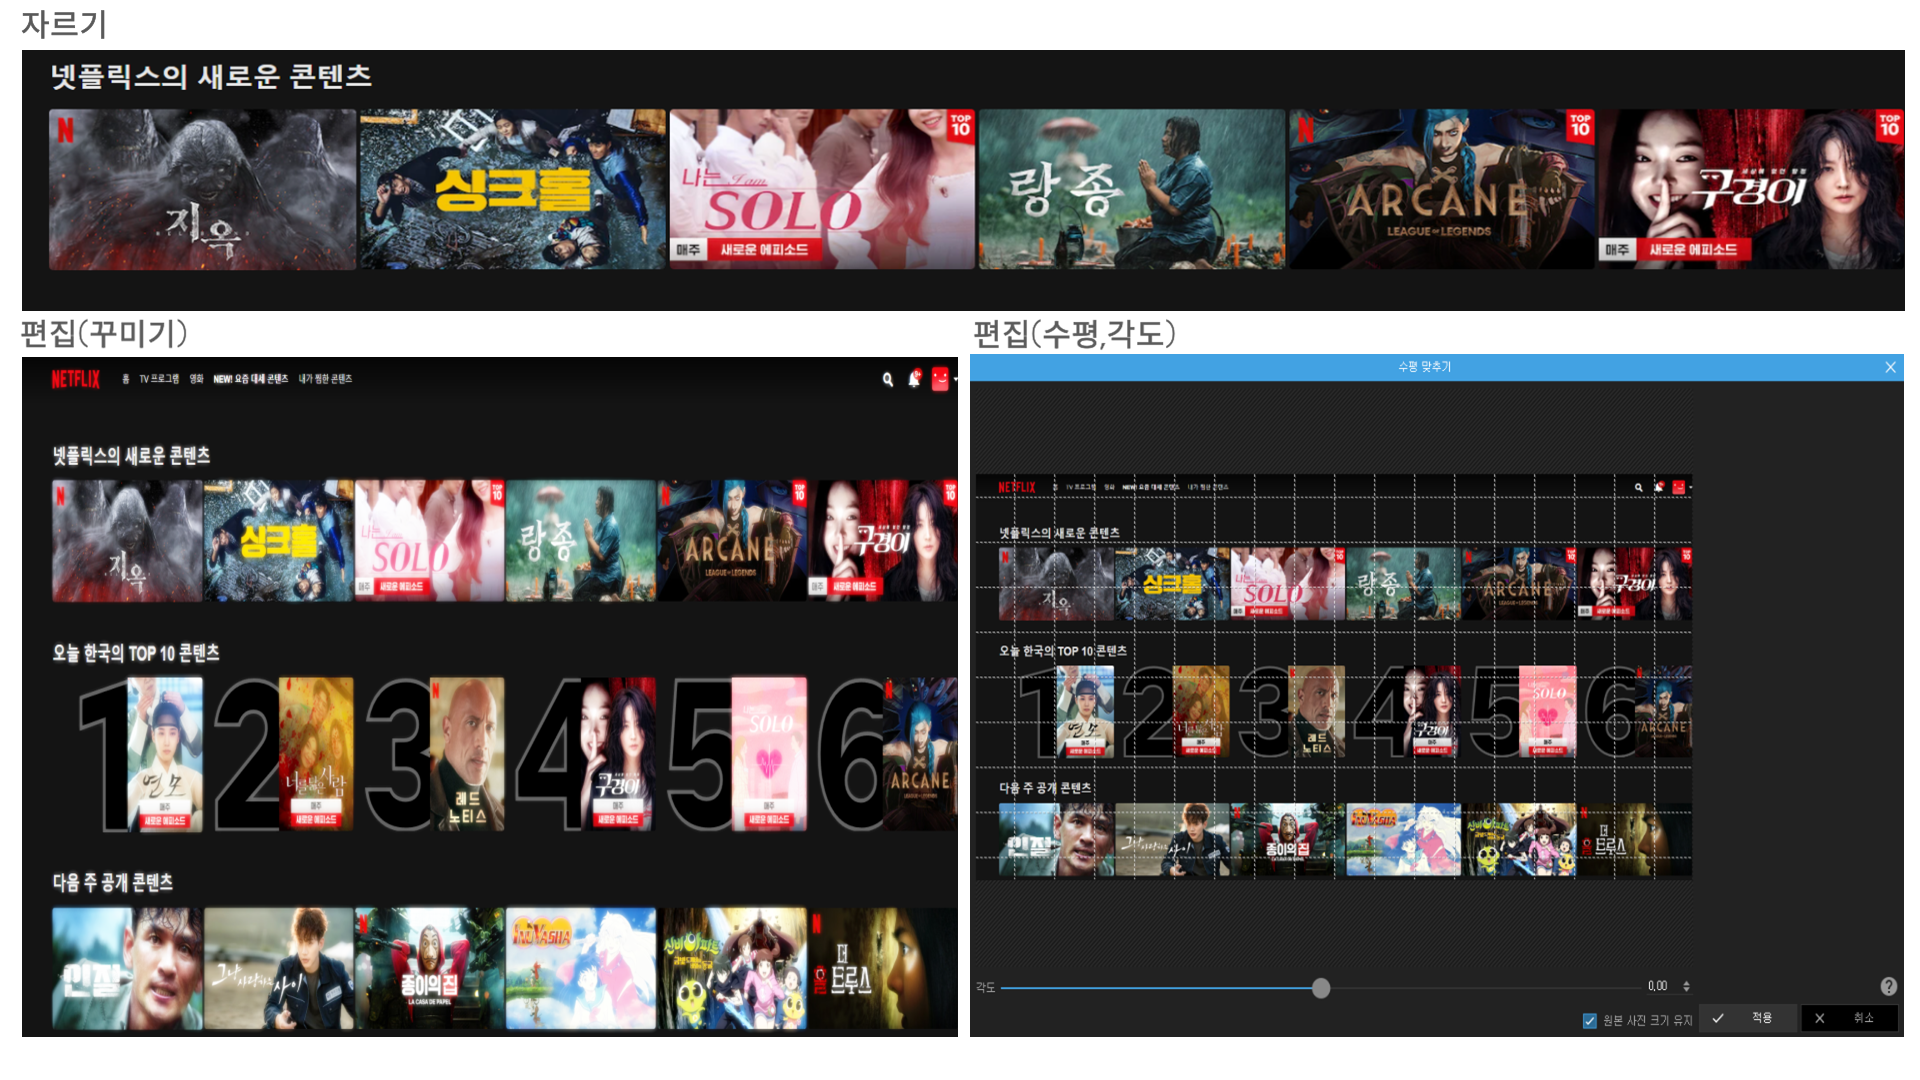
Task: Open rank 2 poster on left page
Action: [316, 754]
